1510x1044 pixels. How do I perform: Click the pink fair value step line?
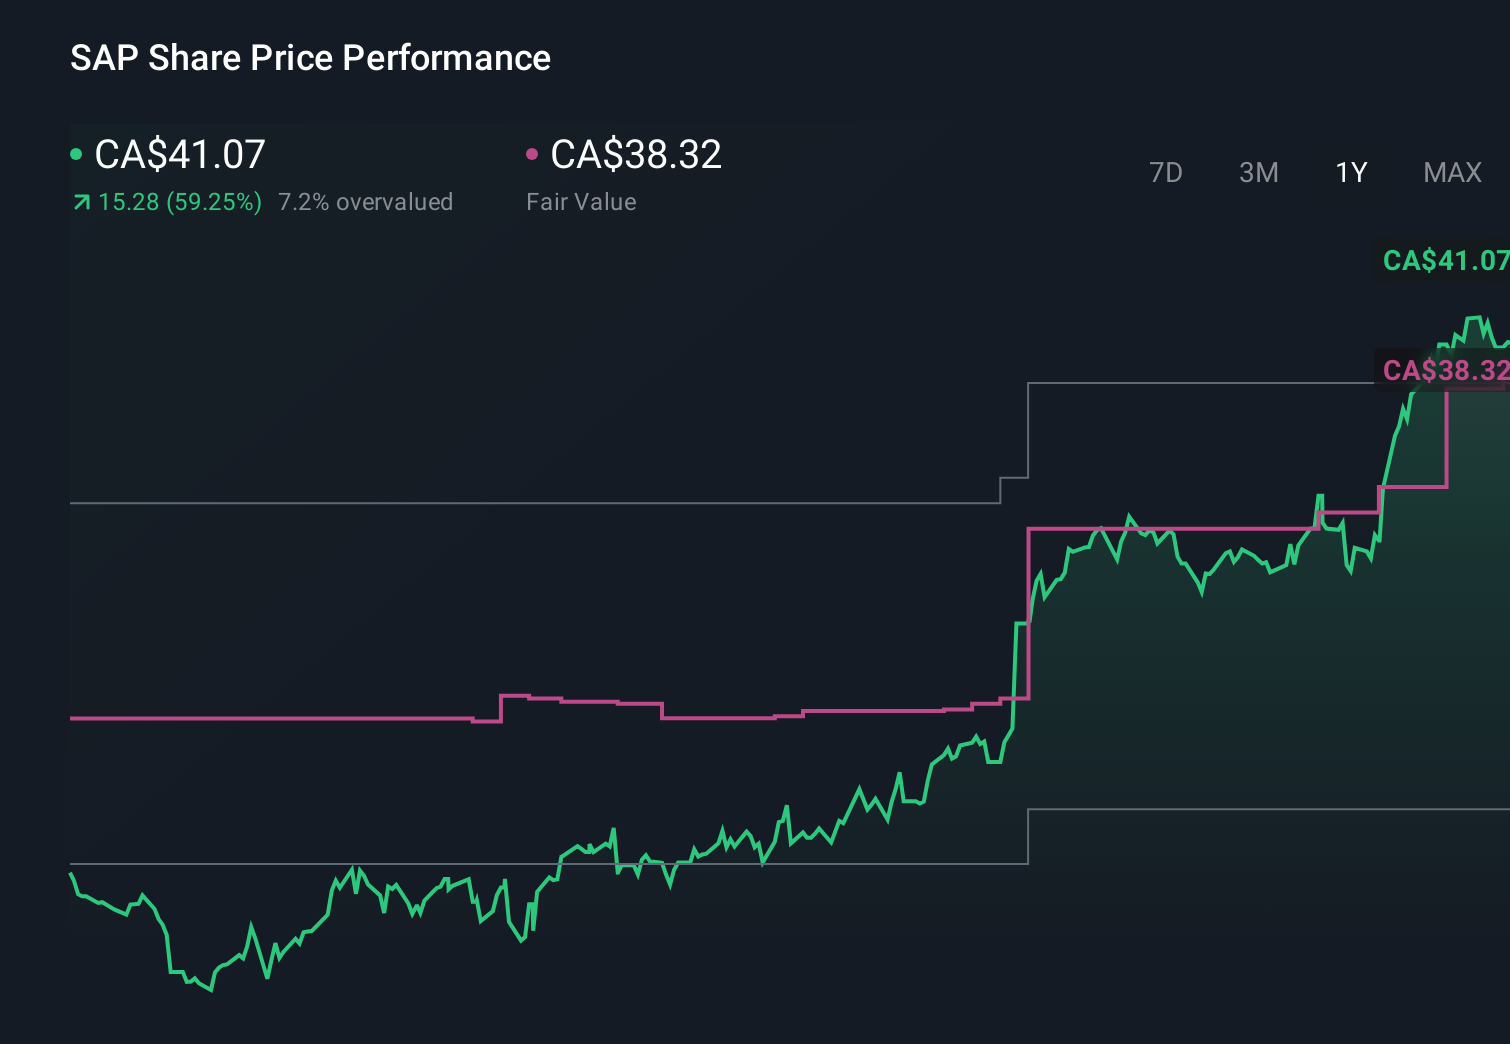point(300,718)
